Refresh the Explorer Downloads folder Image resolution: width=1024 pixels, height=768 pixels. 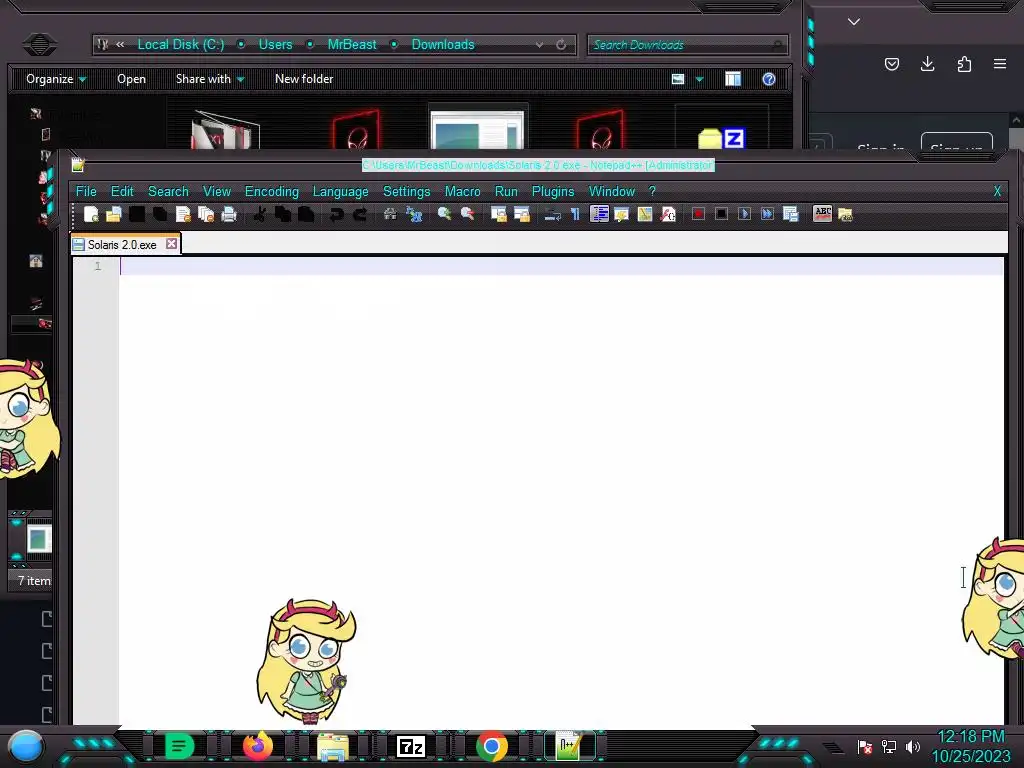pyautogui.click(x=561, y=44)
